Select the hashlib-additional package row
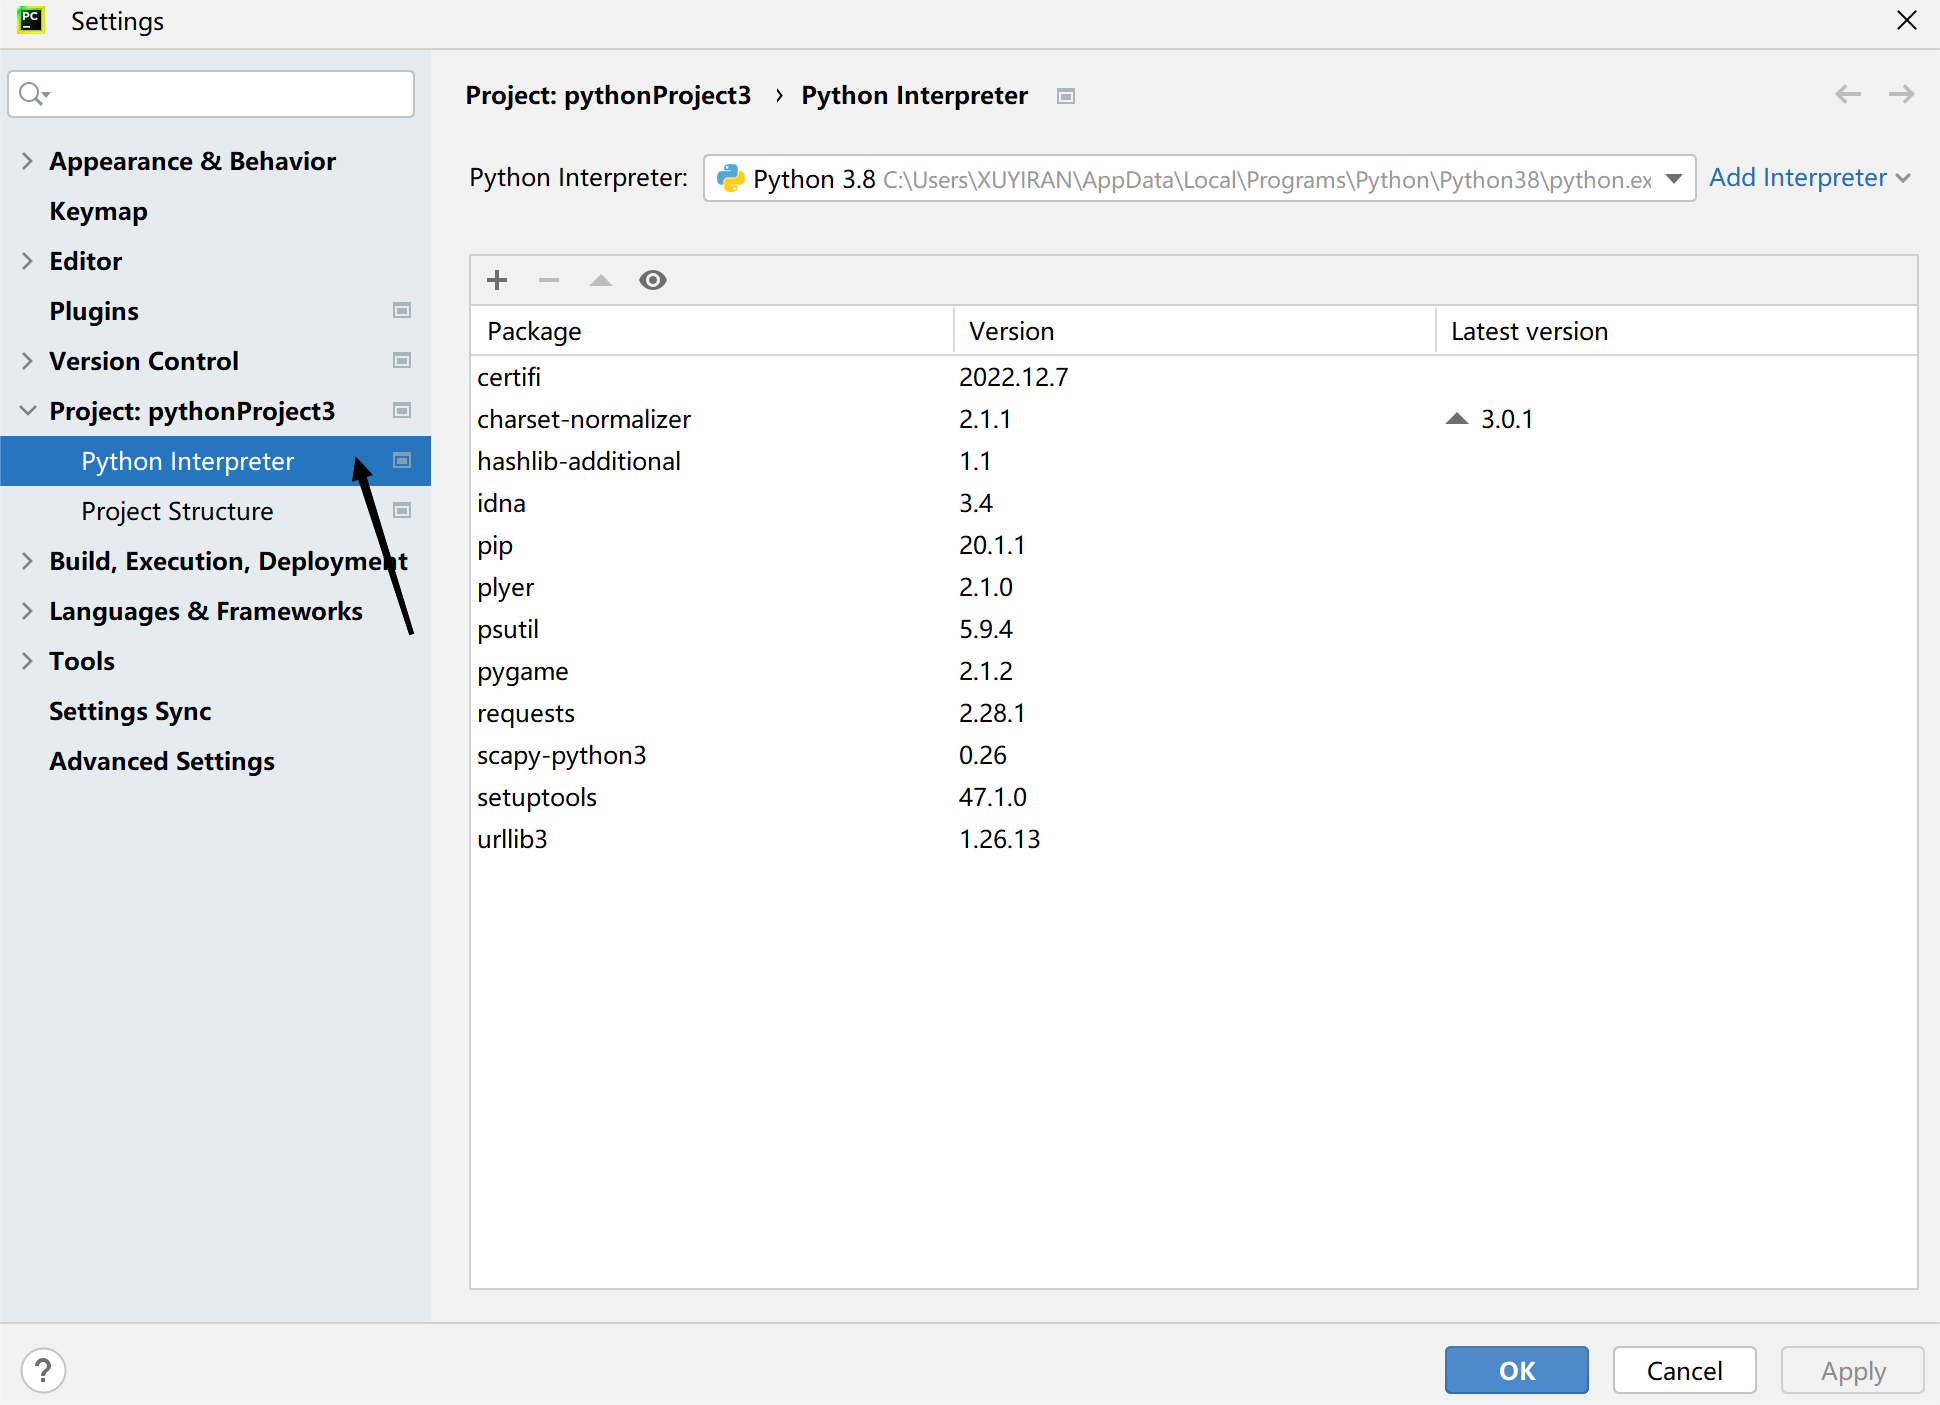This screenshot has width=1940, height=1405. coord(1194,461)
